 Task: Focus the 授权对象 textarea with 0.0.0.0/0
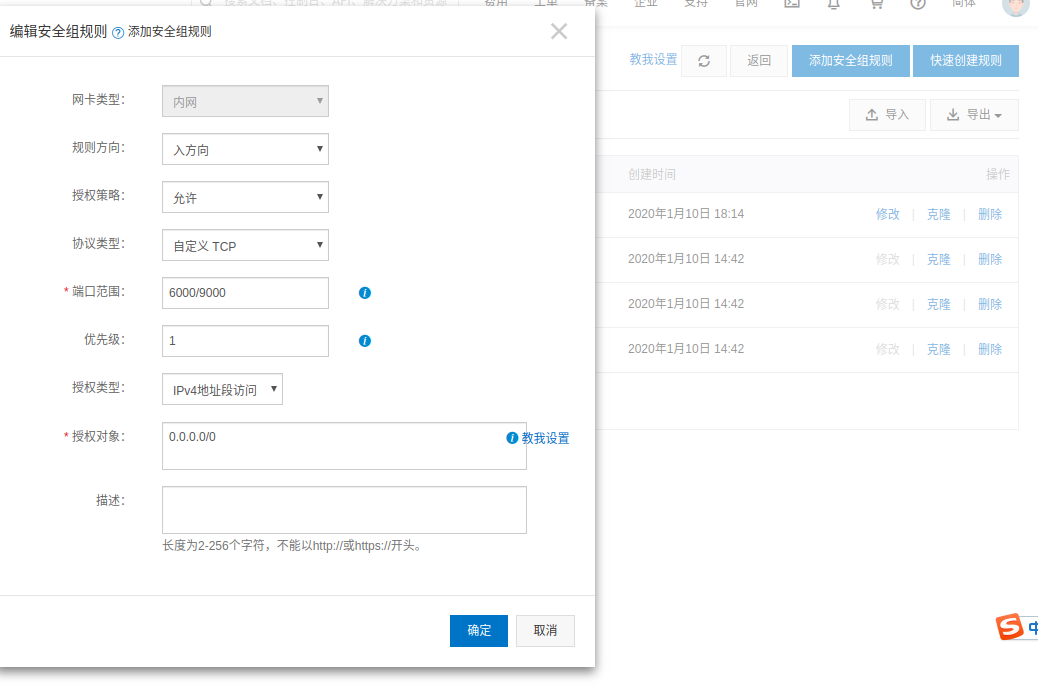344,446
